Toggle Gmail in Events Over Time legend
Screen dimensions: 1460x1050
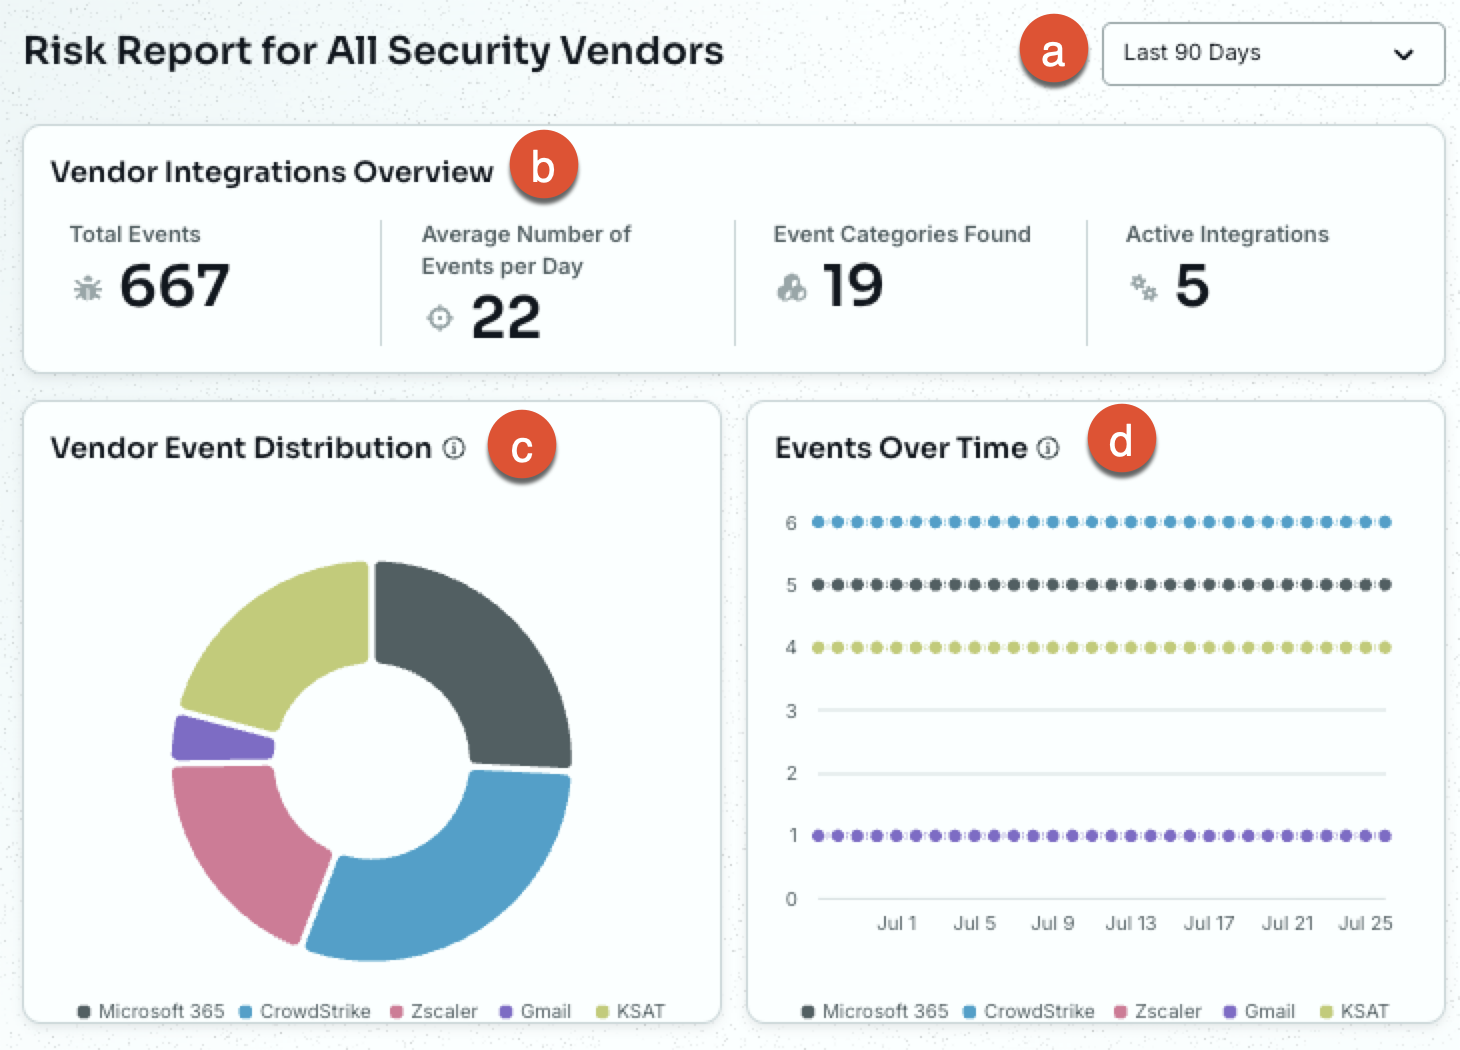pos(1259,1011)
